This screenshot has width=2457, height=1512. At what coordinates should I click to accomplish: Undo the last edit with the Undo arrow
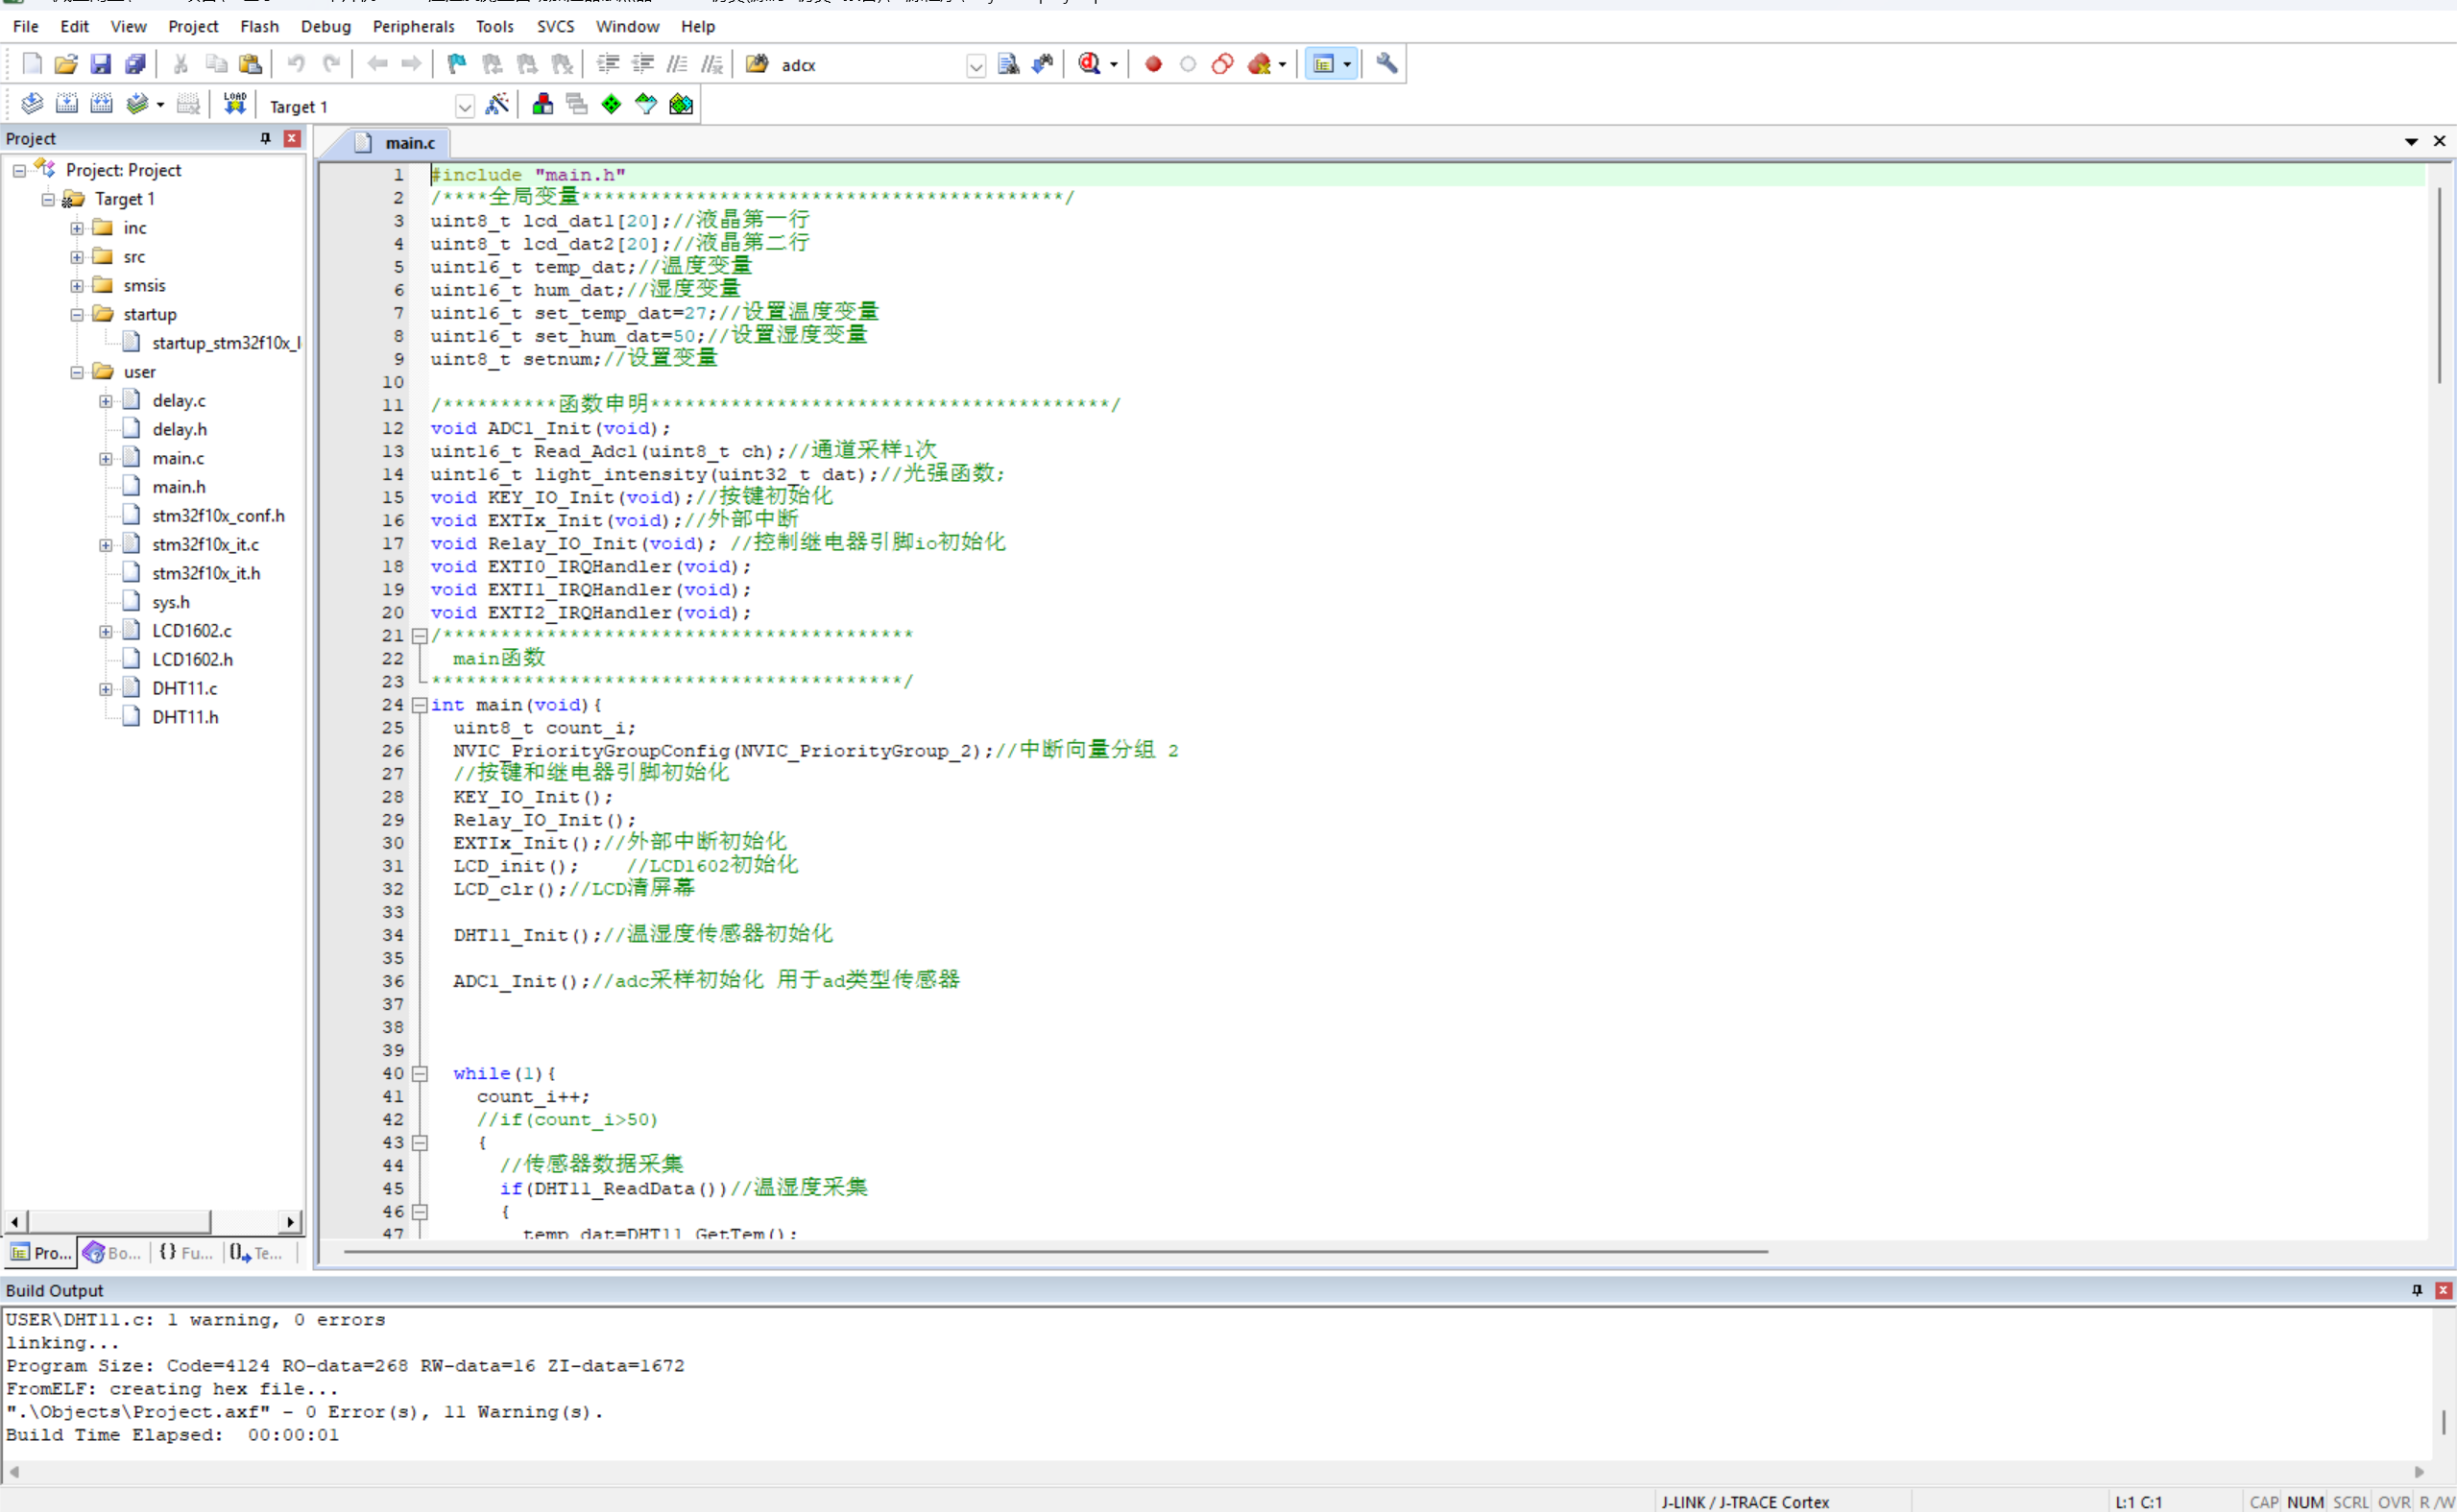tap(296, 64)
